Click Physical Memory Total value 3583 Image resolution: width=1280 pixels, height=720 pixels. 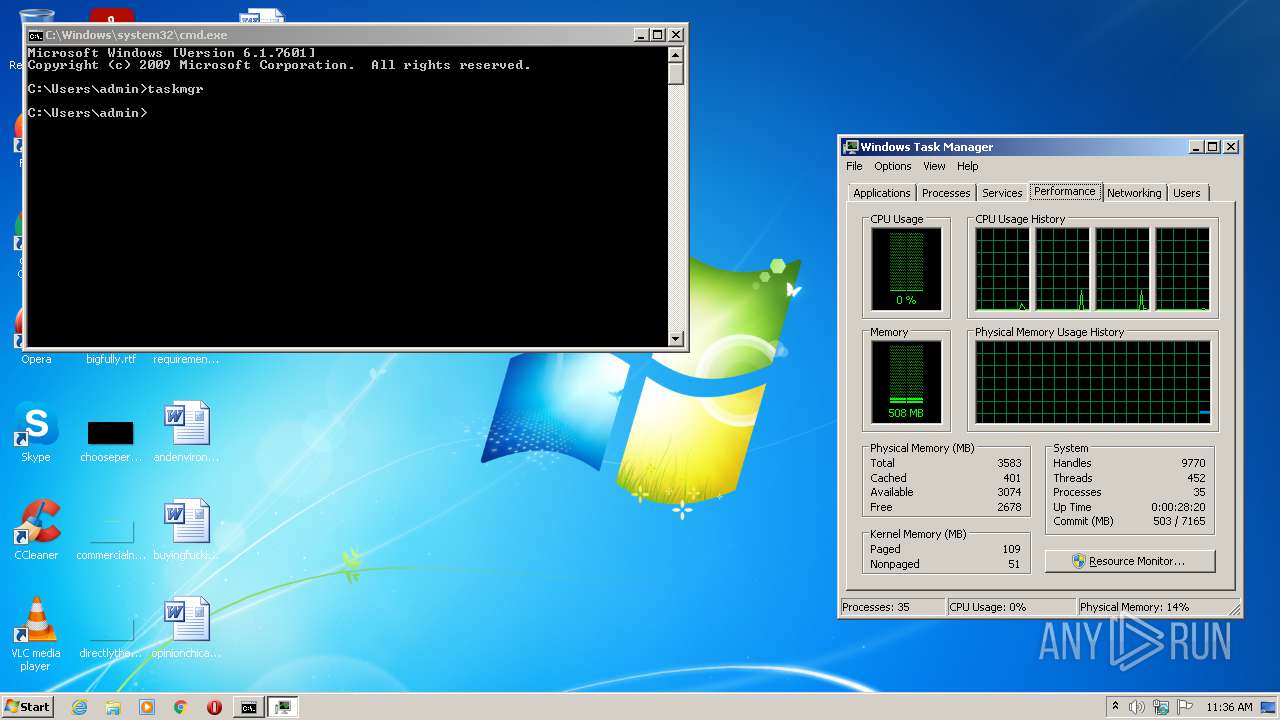1009,463
